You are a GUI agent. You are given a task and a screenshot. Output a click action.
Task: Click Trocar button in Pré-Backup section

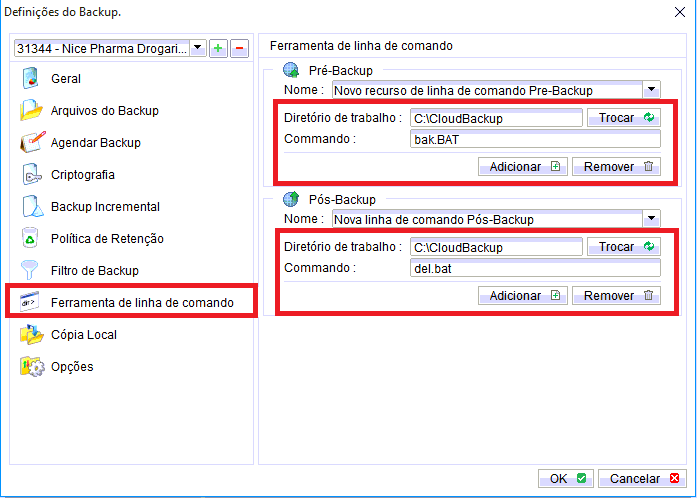click(x=624, y=118)
